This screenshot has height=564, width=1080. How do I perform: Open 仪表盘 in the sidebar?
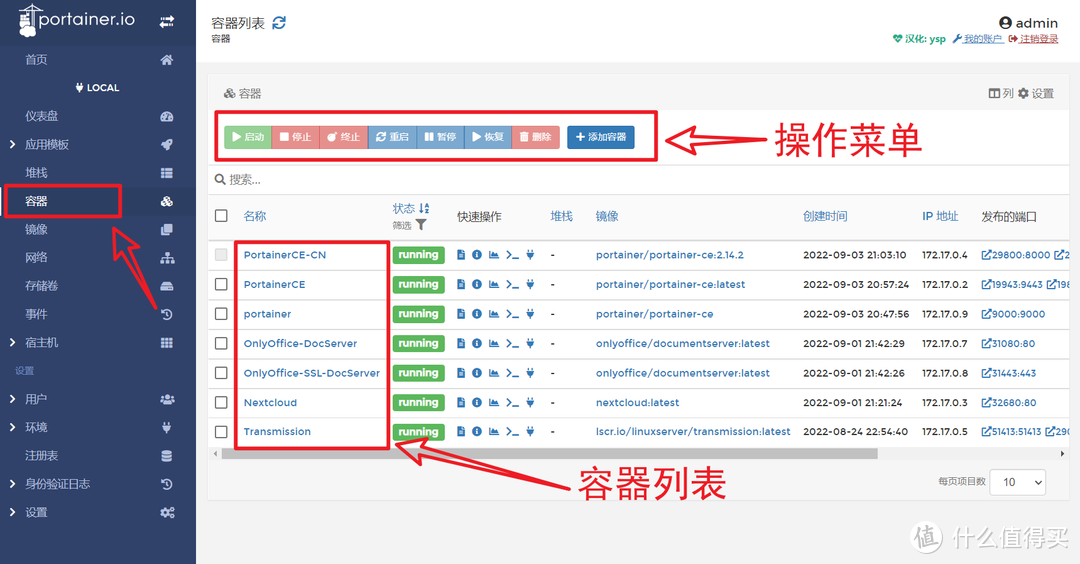42,116
